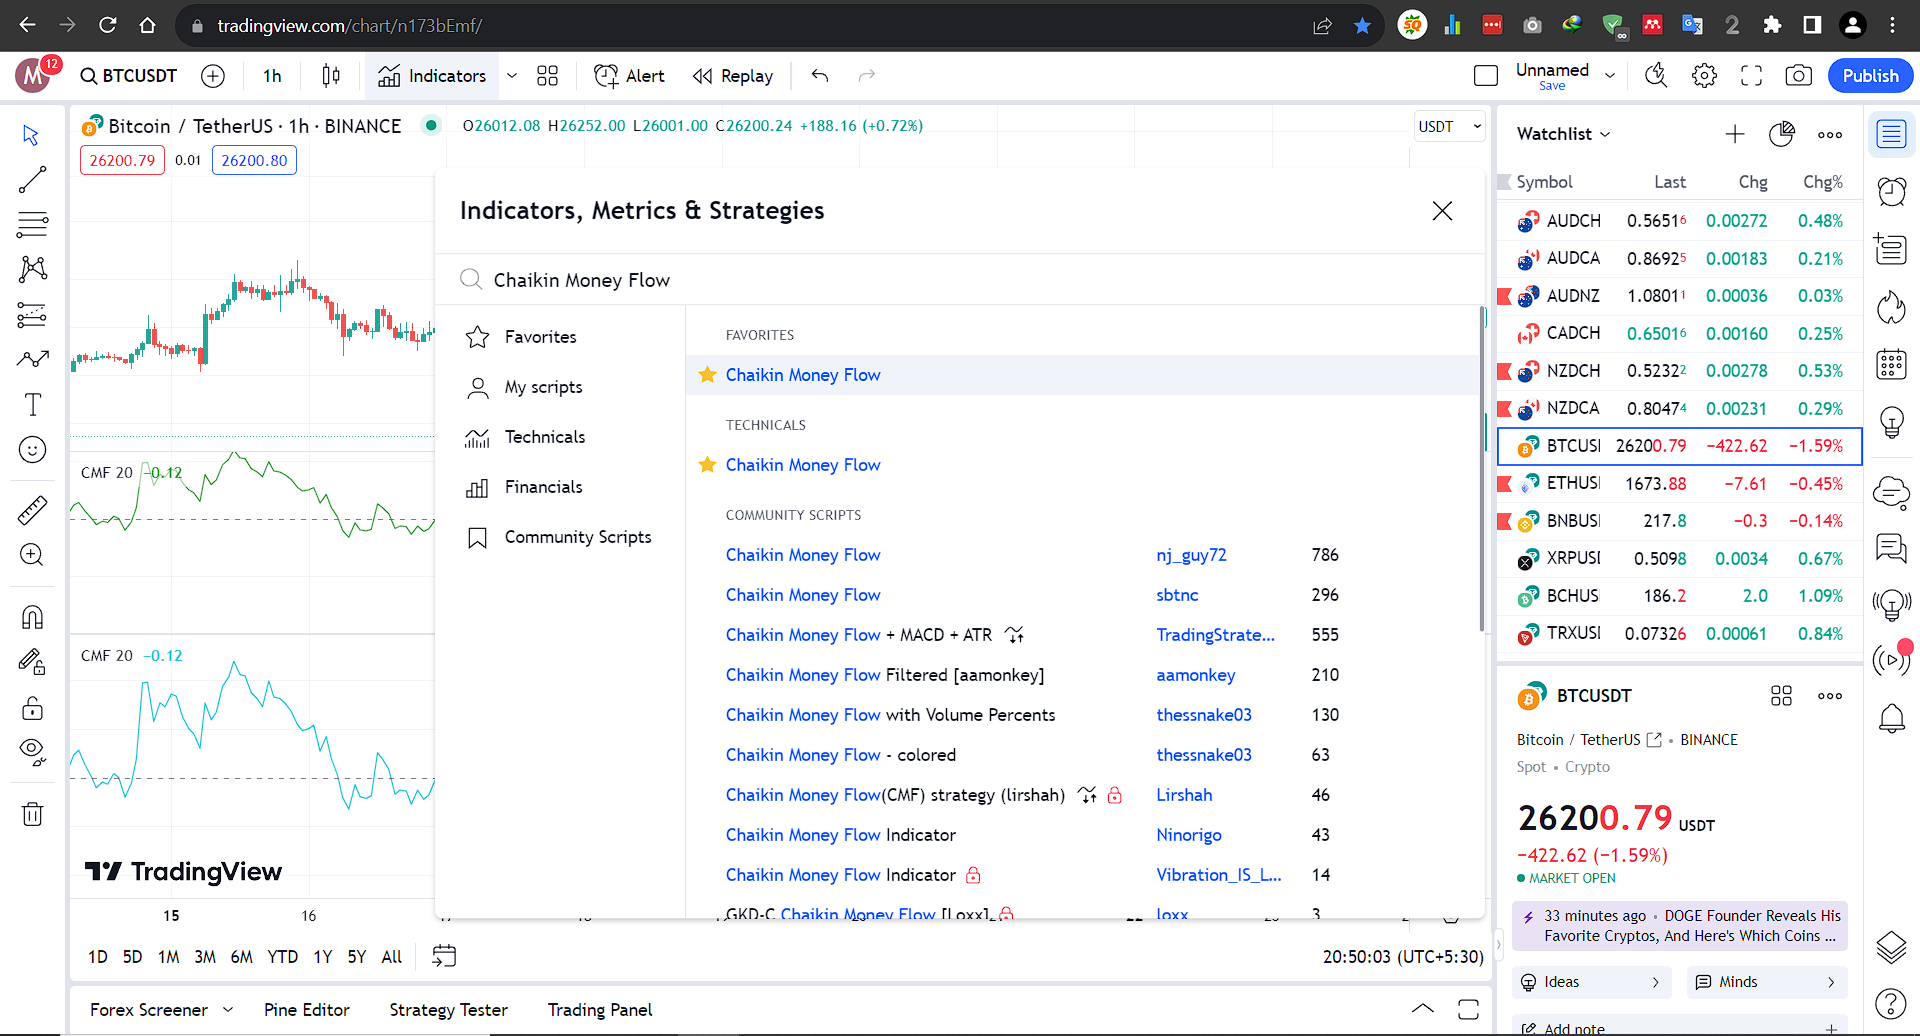Start bar Replay mode

(733, 76)
